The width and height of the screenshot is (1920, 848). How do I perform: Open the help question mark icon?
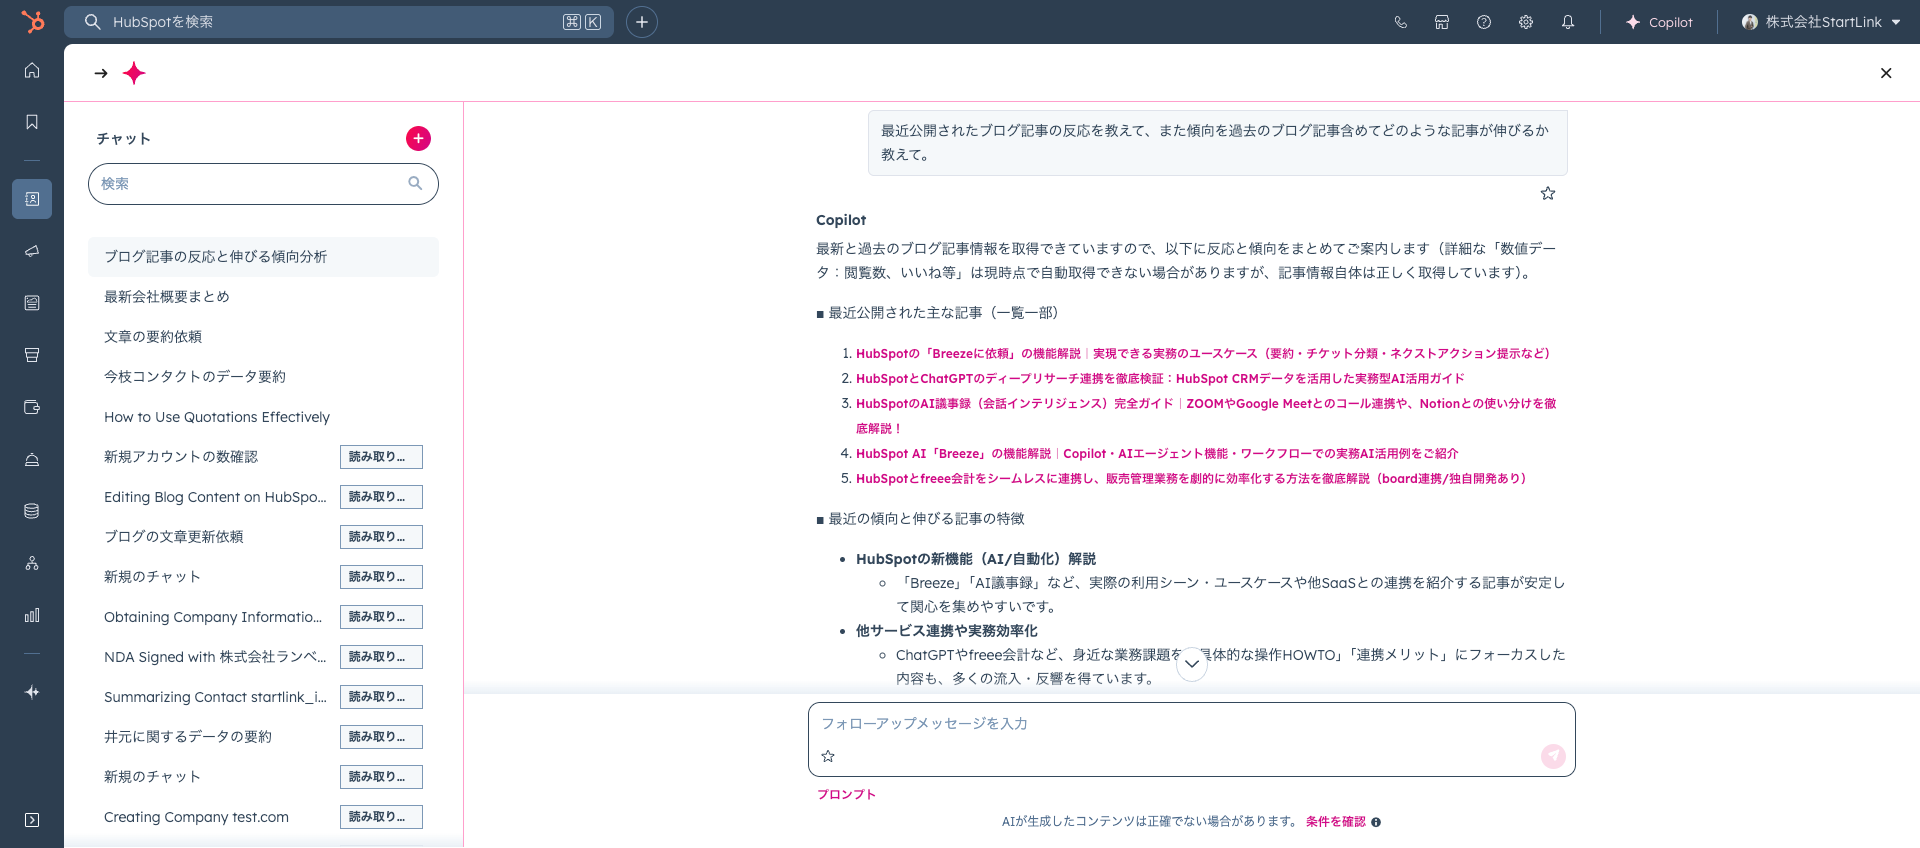1483,22
